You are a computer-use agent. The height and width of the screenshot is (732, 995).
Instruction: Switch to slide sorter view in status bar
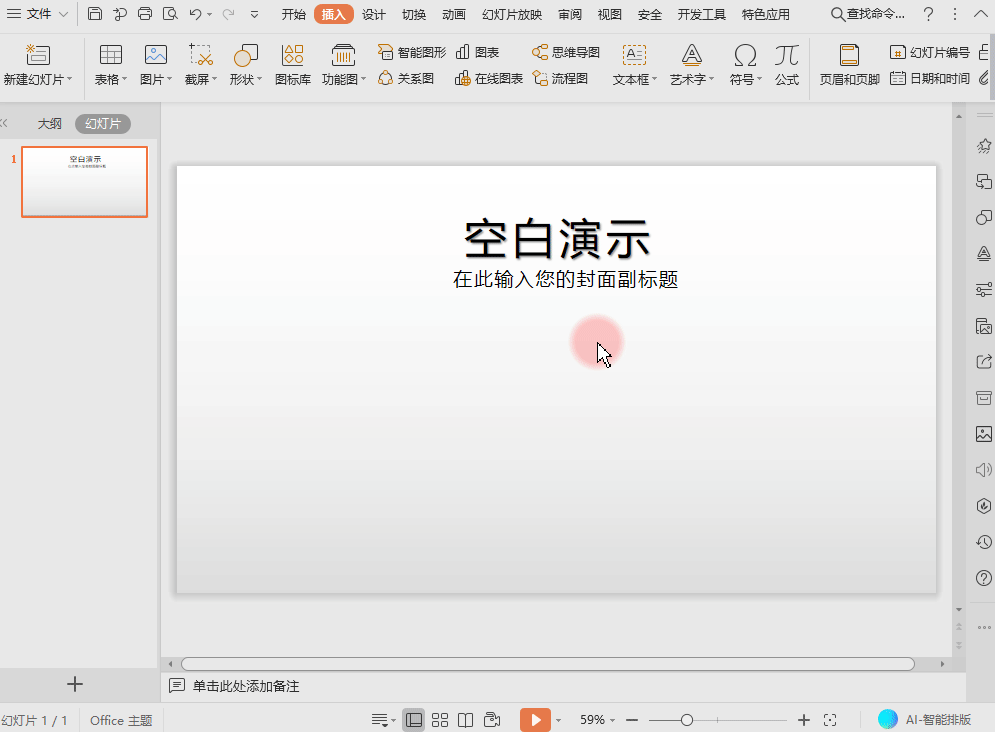pyautogui.click(x=439, y=720)
